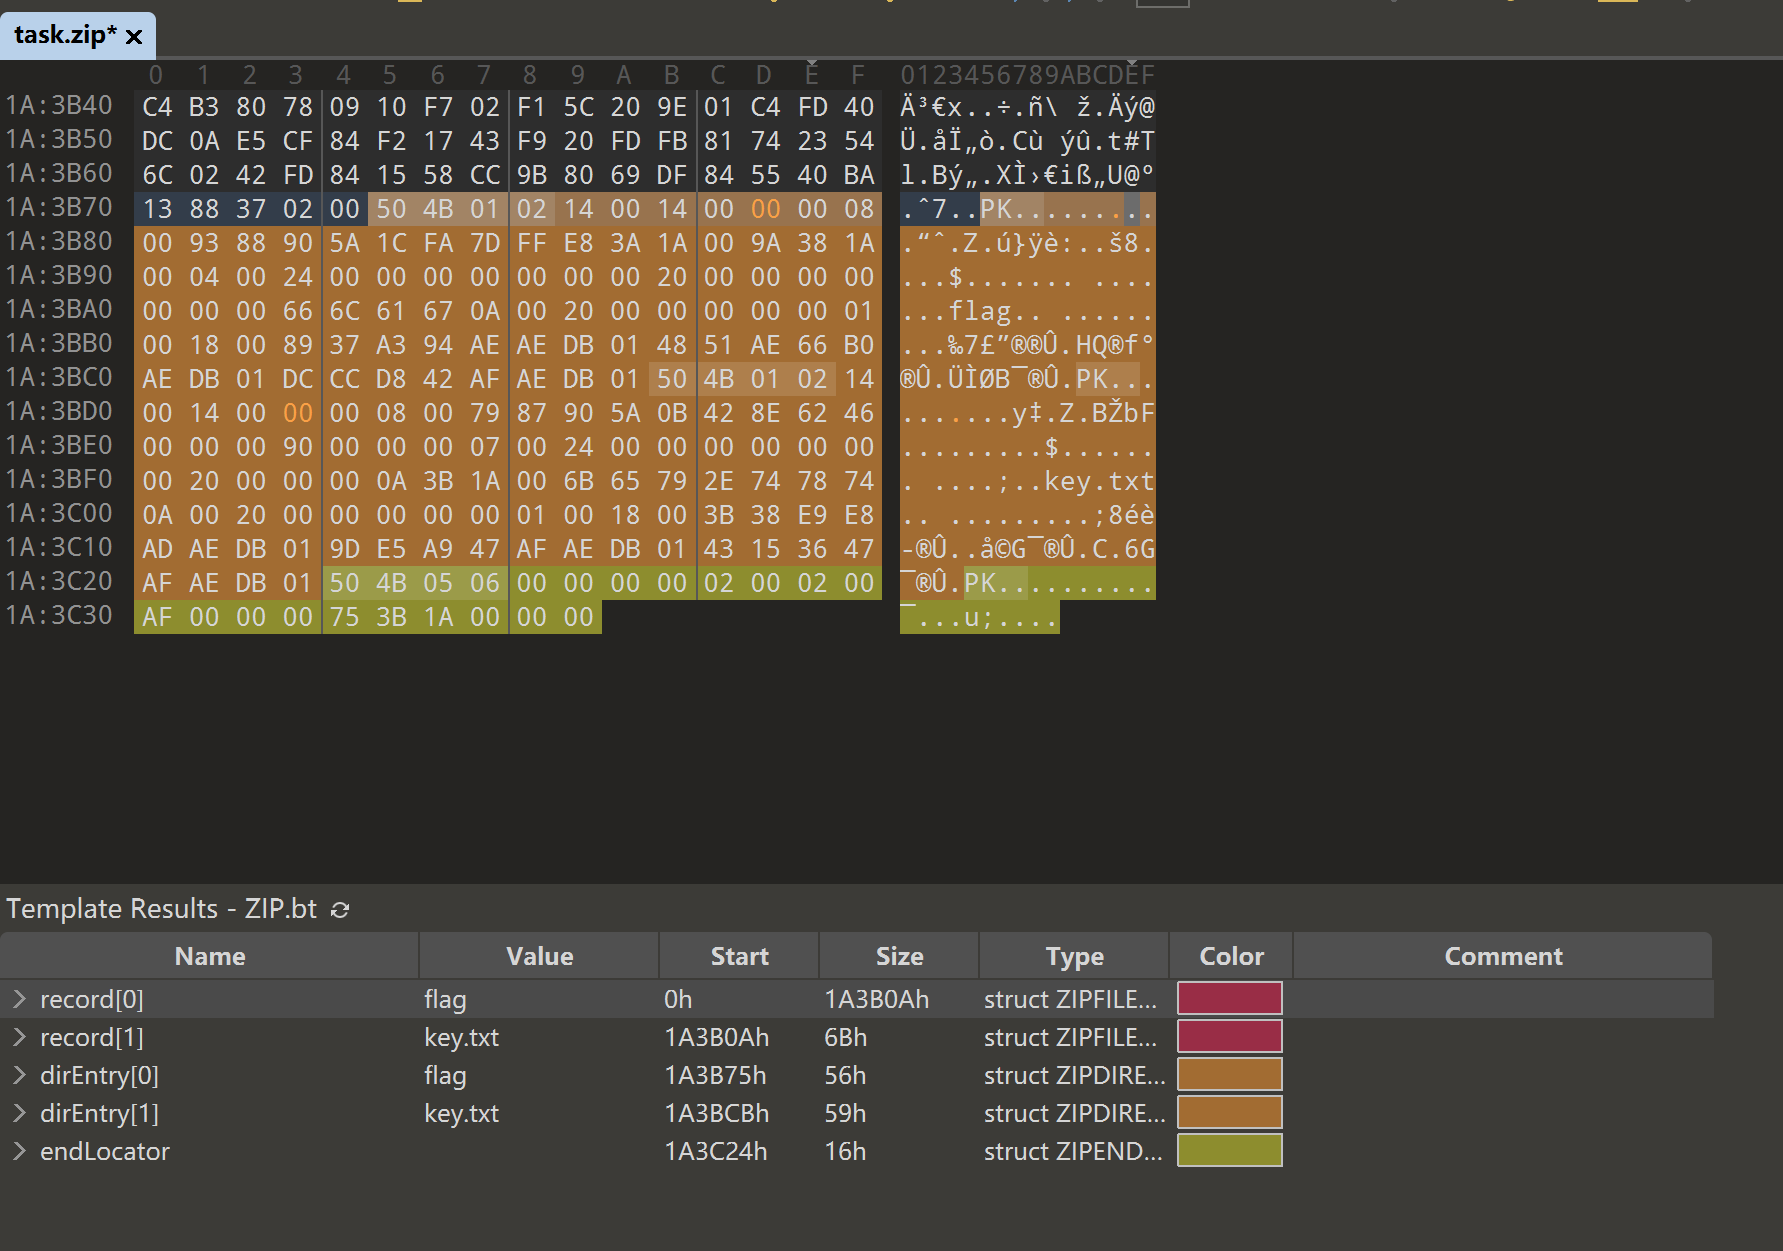Sort by the Name column header
The height and width of the screenshot is (1251, 1783).
[210, 956]
